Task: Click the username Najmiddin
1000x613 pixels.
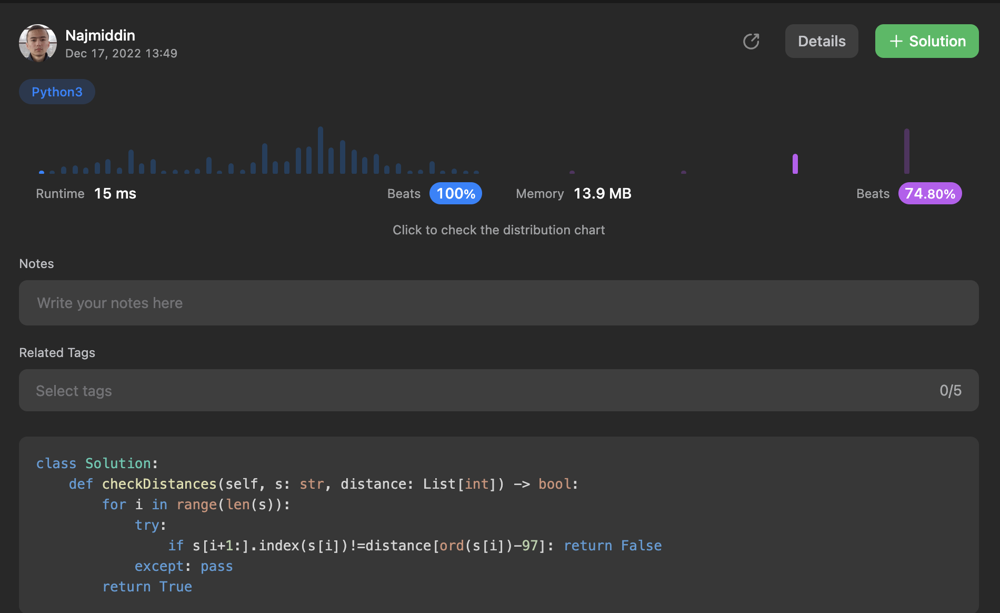Action: [100, 34]
